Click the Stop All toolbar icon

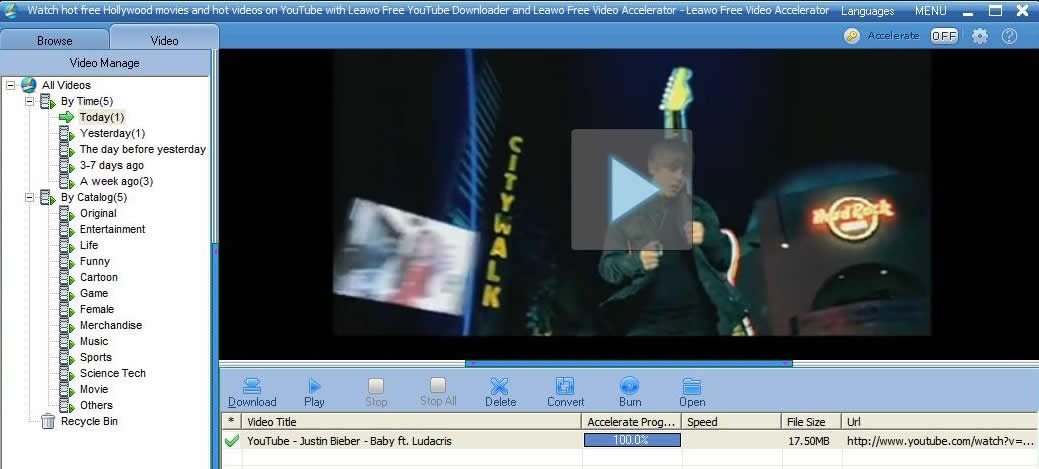(438, 386)
